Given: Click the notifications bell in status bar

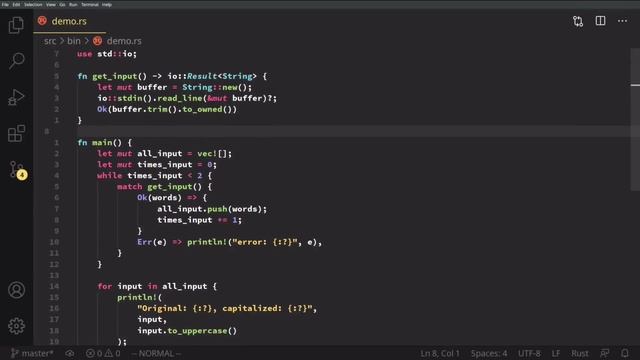Looking at the screenshot, I should click(x=624, y=353).
